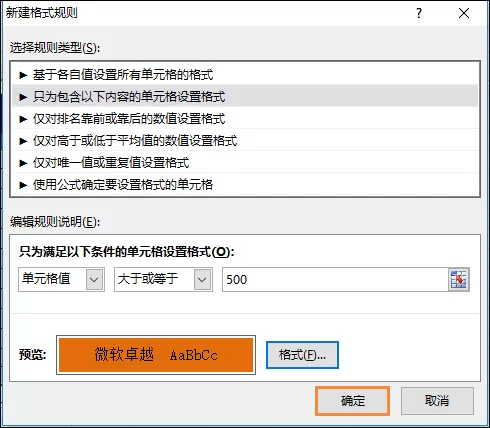
Task: Confirm with the 确定 button
Action: pos(352,401)
